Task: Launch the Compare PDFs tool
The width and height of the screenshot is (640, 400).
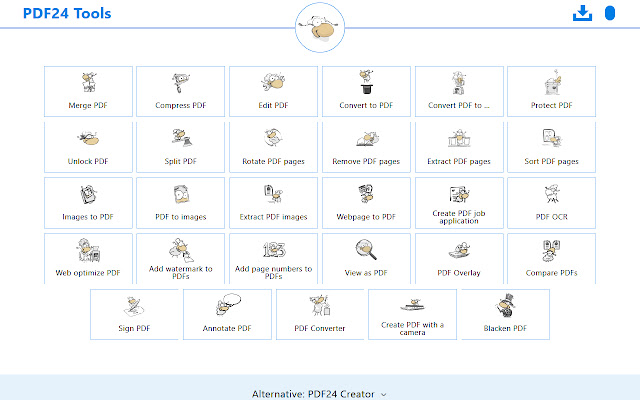Action: pyautogui.click(x=551, y=259)
